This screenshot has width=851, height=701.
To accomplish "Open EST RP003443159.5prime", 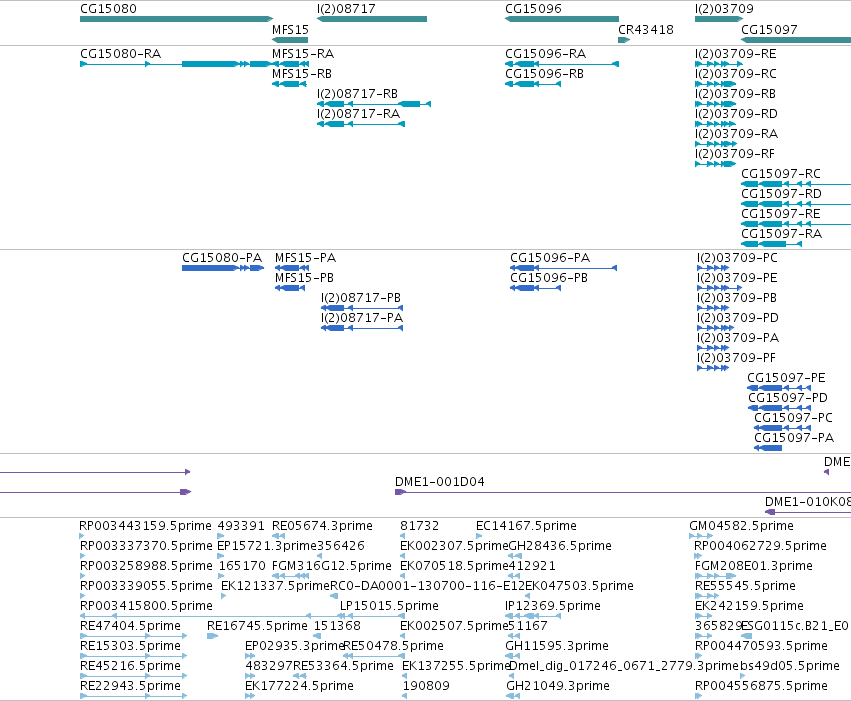I will (x=145, y=526).
